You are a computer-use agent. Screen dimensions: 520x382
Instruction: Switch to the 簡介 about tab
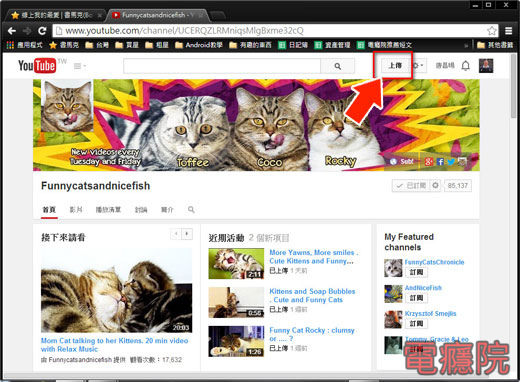[x=167, y=210]
